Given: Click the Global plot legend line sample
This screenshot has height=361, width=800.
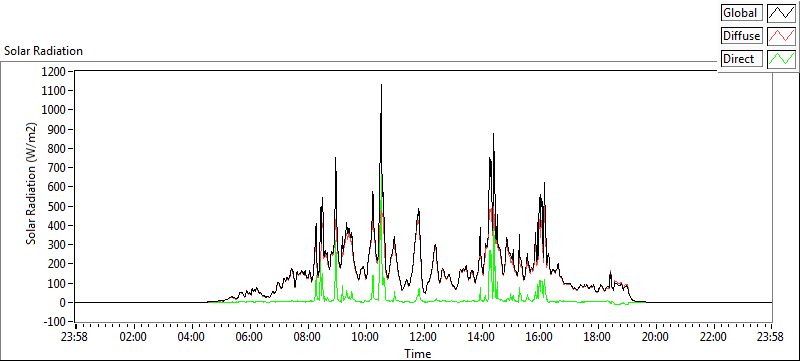Looking at the screenshot, I should point(781,13).
